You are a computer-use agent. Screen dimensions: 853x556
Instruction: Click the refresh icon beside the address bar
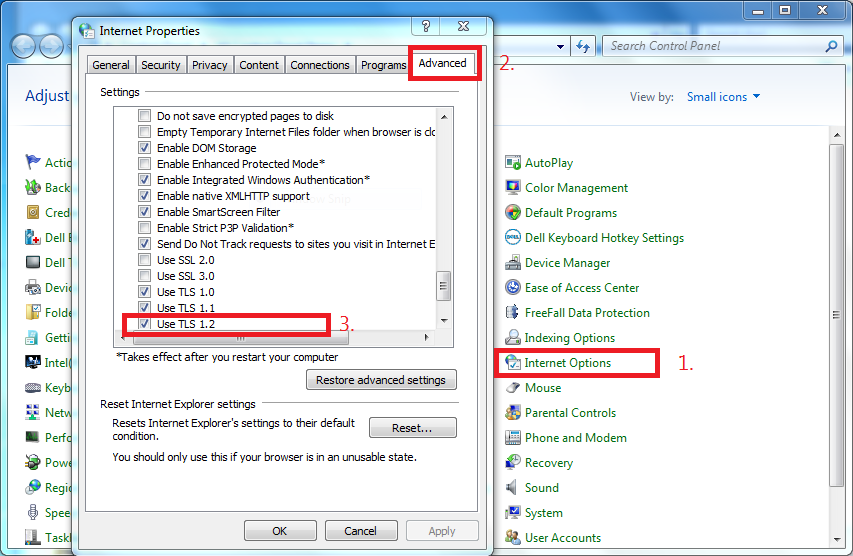(583, 46)
